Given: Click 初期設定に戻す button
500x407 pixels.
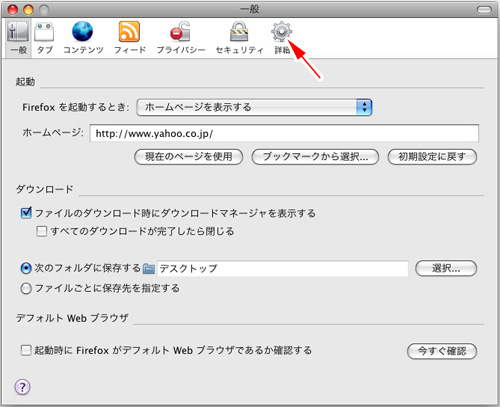Looking at the screenshot, I should click(432, 157).
